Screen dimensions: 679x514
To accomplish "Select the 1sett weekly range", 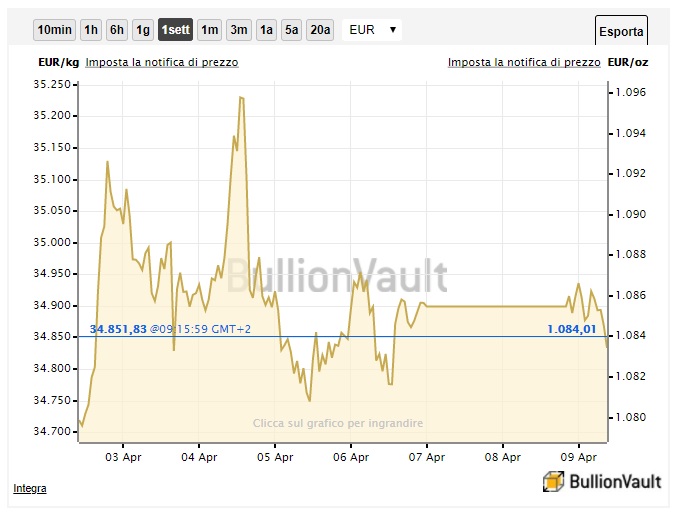I will click(x=175, y=30).
